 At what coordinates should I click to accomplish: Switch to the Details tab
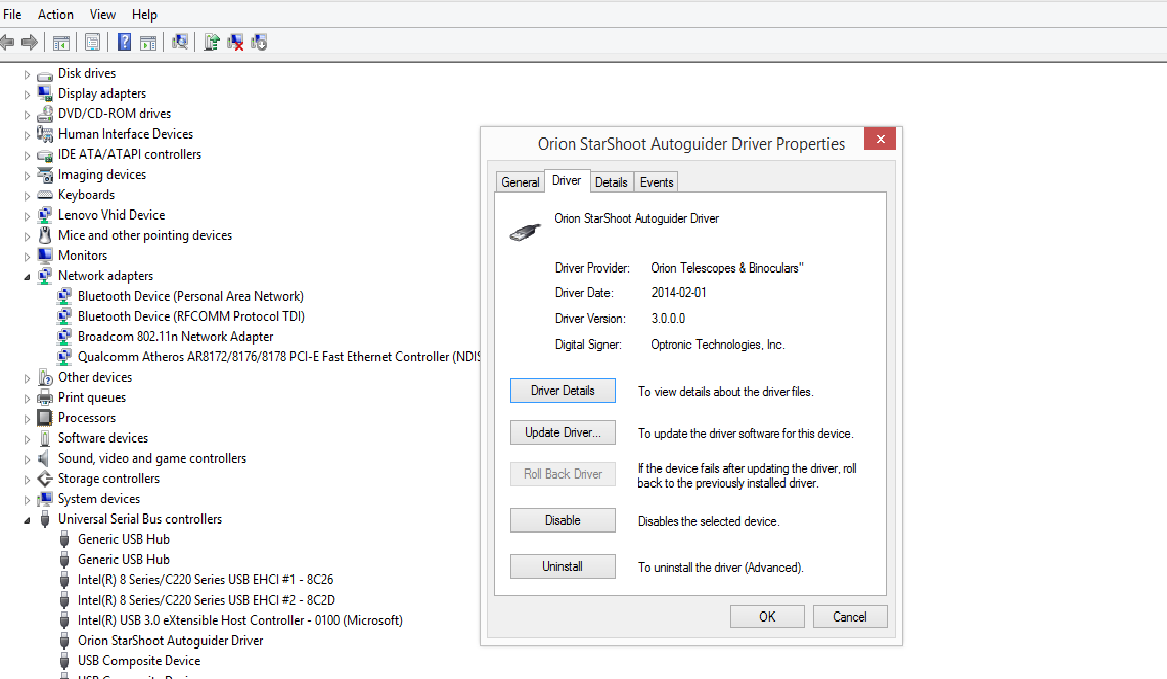611,182
